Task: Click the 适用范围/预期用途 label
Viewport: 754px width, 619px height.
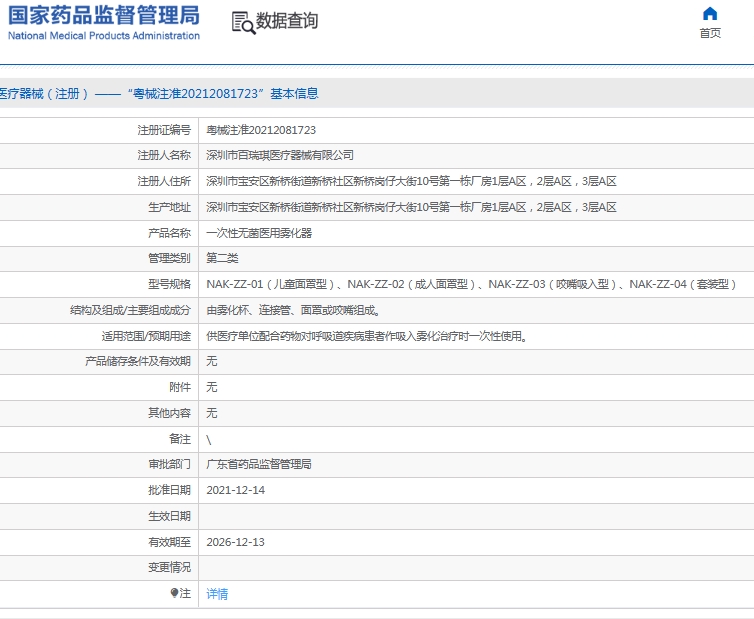Action: 146,336
